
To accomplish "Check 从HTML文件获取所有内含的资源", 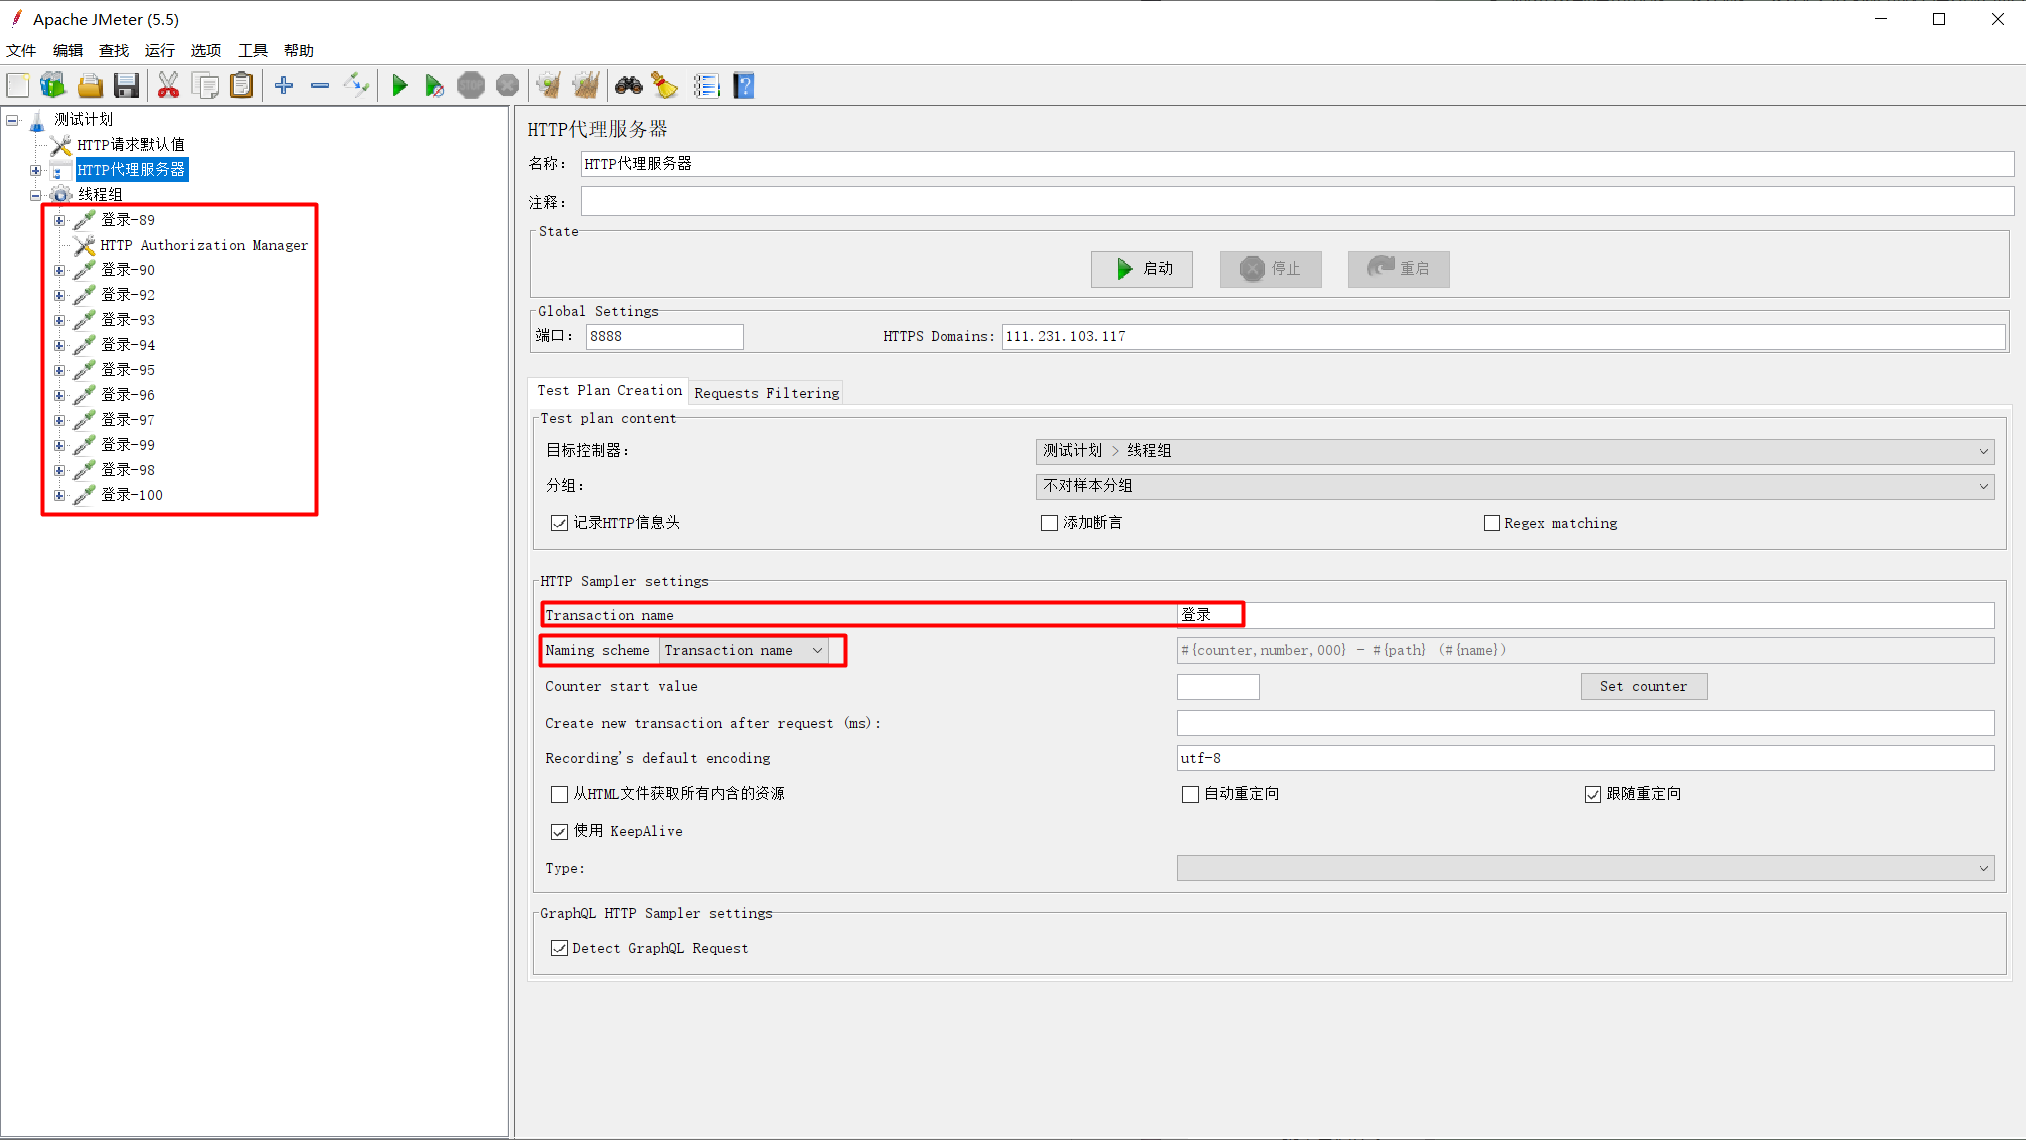I will [559, 794].
